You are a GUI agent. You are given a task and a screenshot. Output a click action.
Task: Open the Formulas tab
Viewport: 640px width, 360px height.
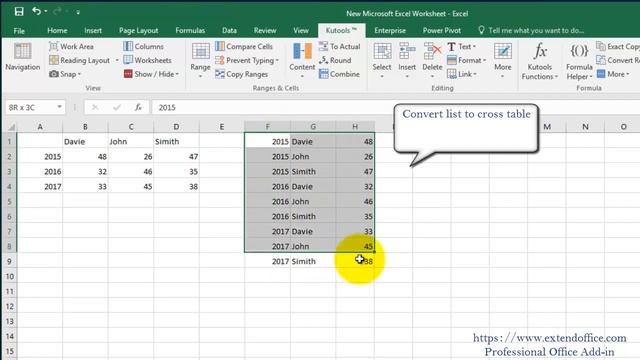(x=190, y=31)
